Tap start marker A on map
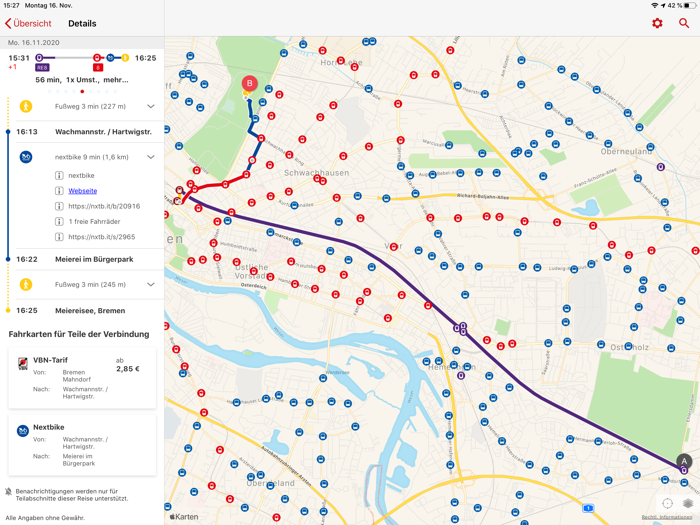The image size is (700, 525). coord(684,462)
